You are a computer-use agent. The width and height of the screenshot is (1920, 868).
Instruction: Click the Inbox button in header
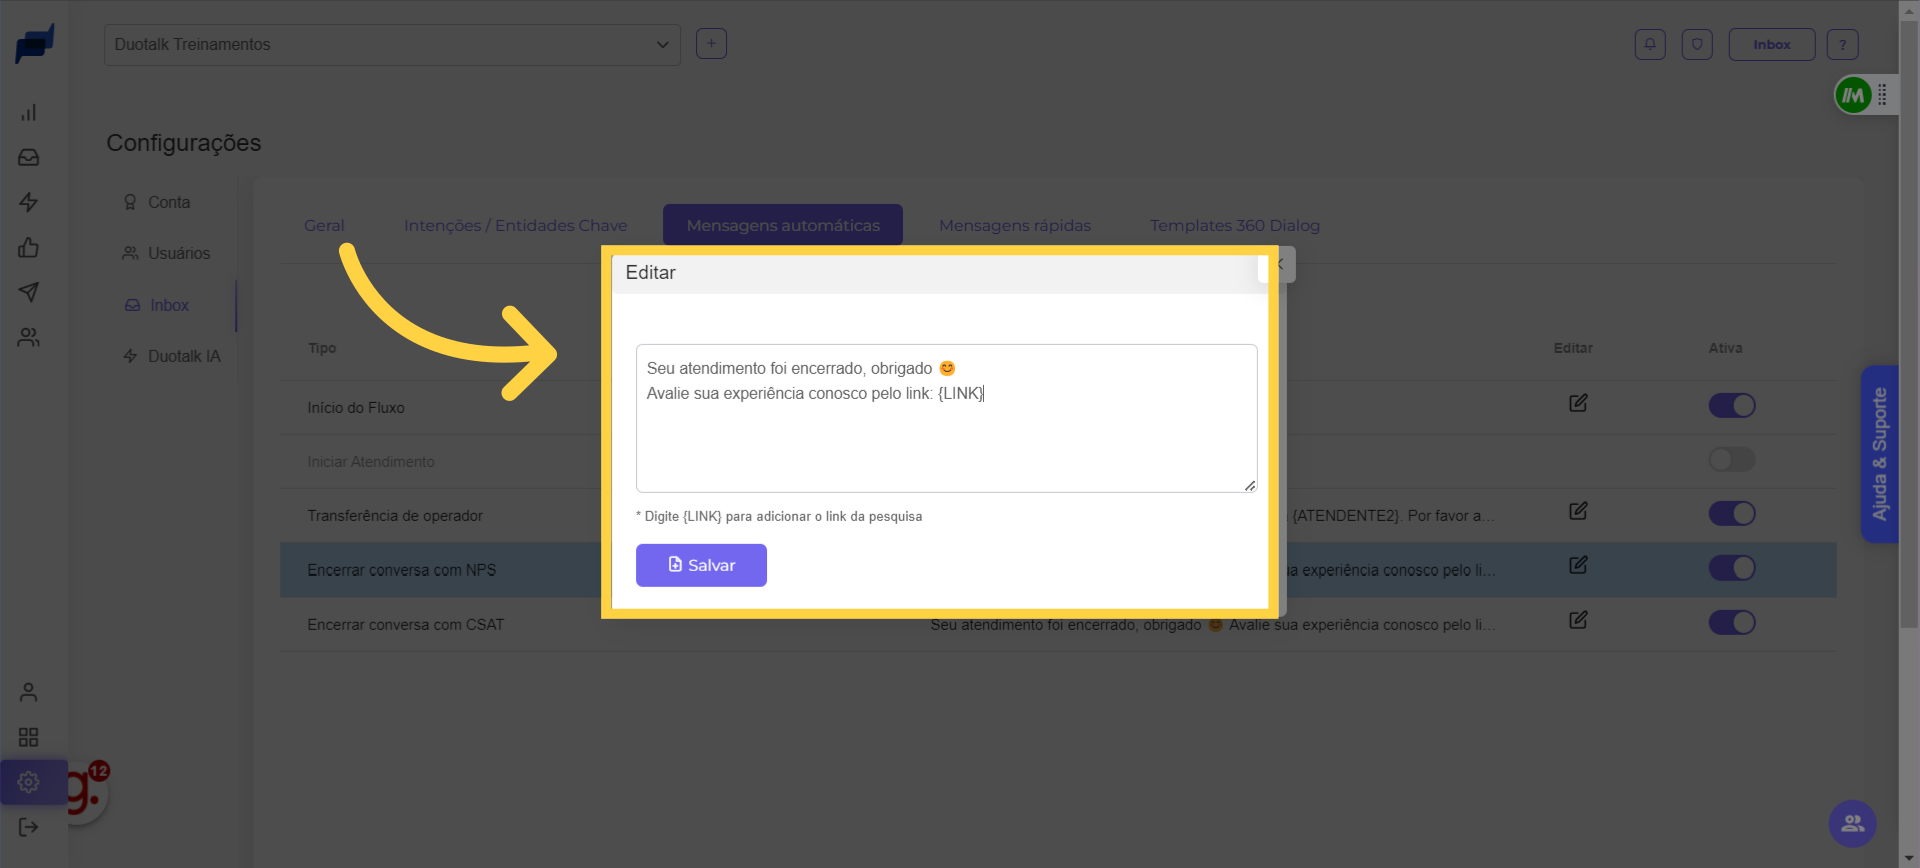[1771, 45]
